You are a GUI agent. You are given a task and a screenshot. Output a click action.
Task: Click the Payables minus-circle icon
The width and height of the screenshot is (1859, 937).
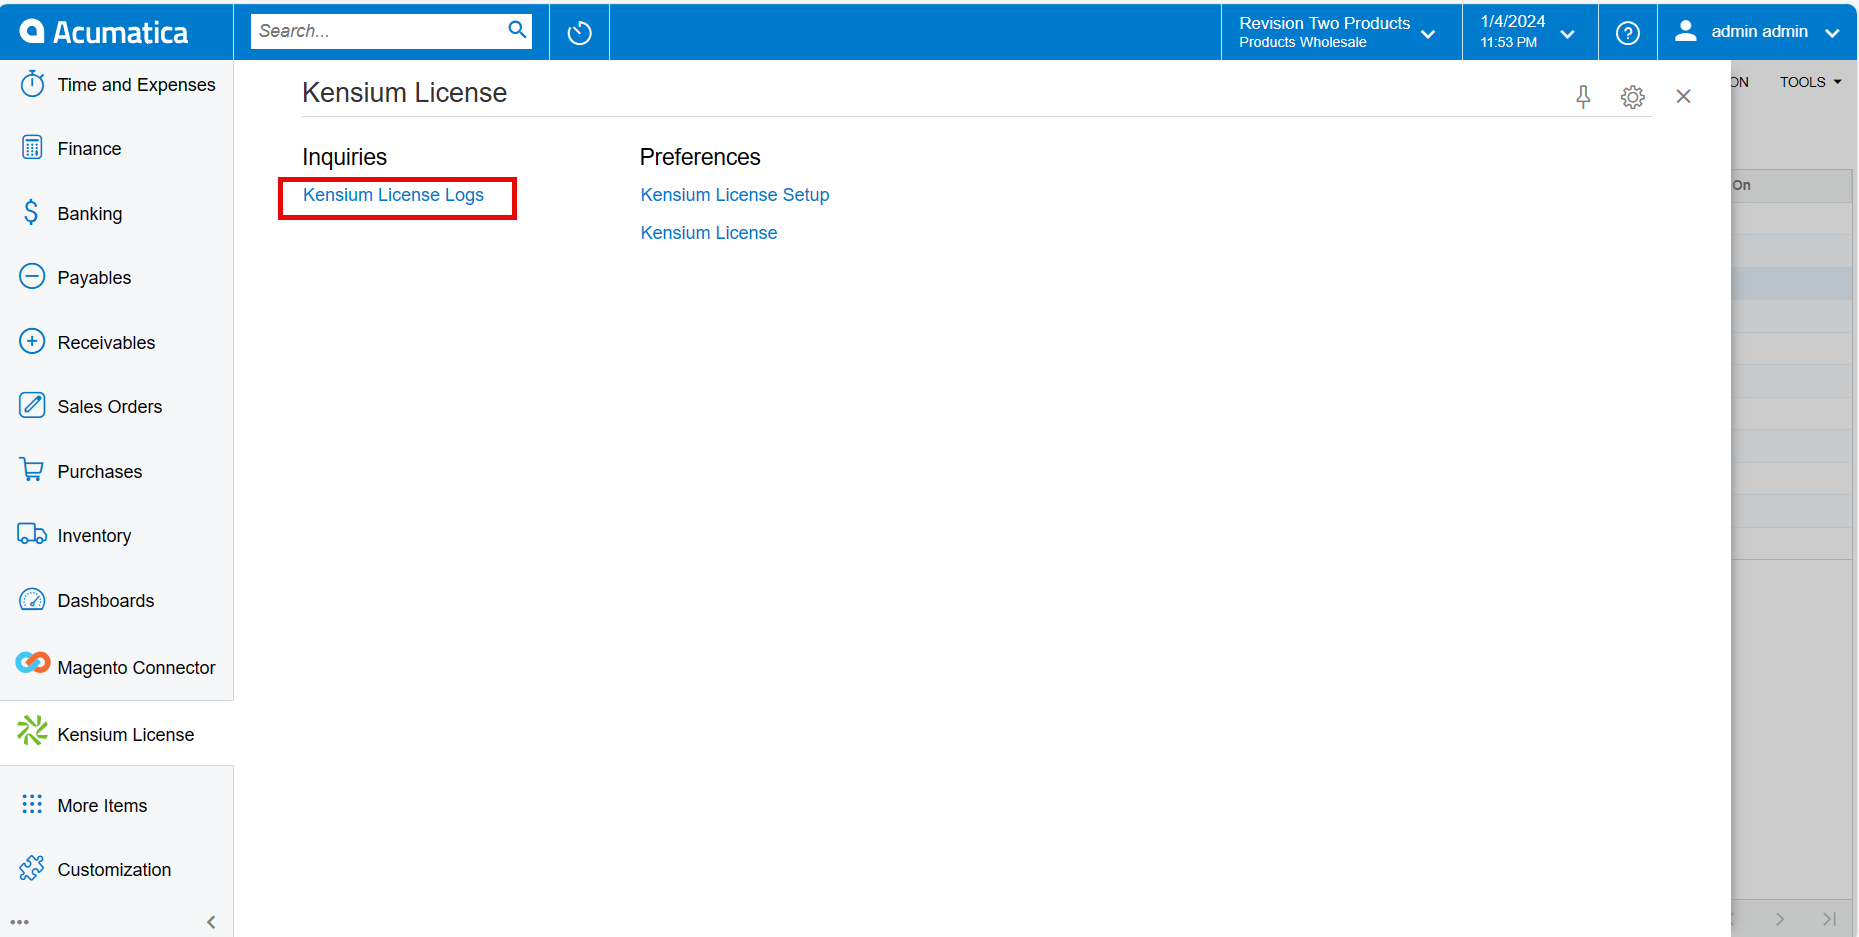click(30, 276)
